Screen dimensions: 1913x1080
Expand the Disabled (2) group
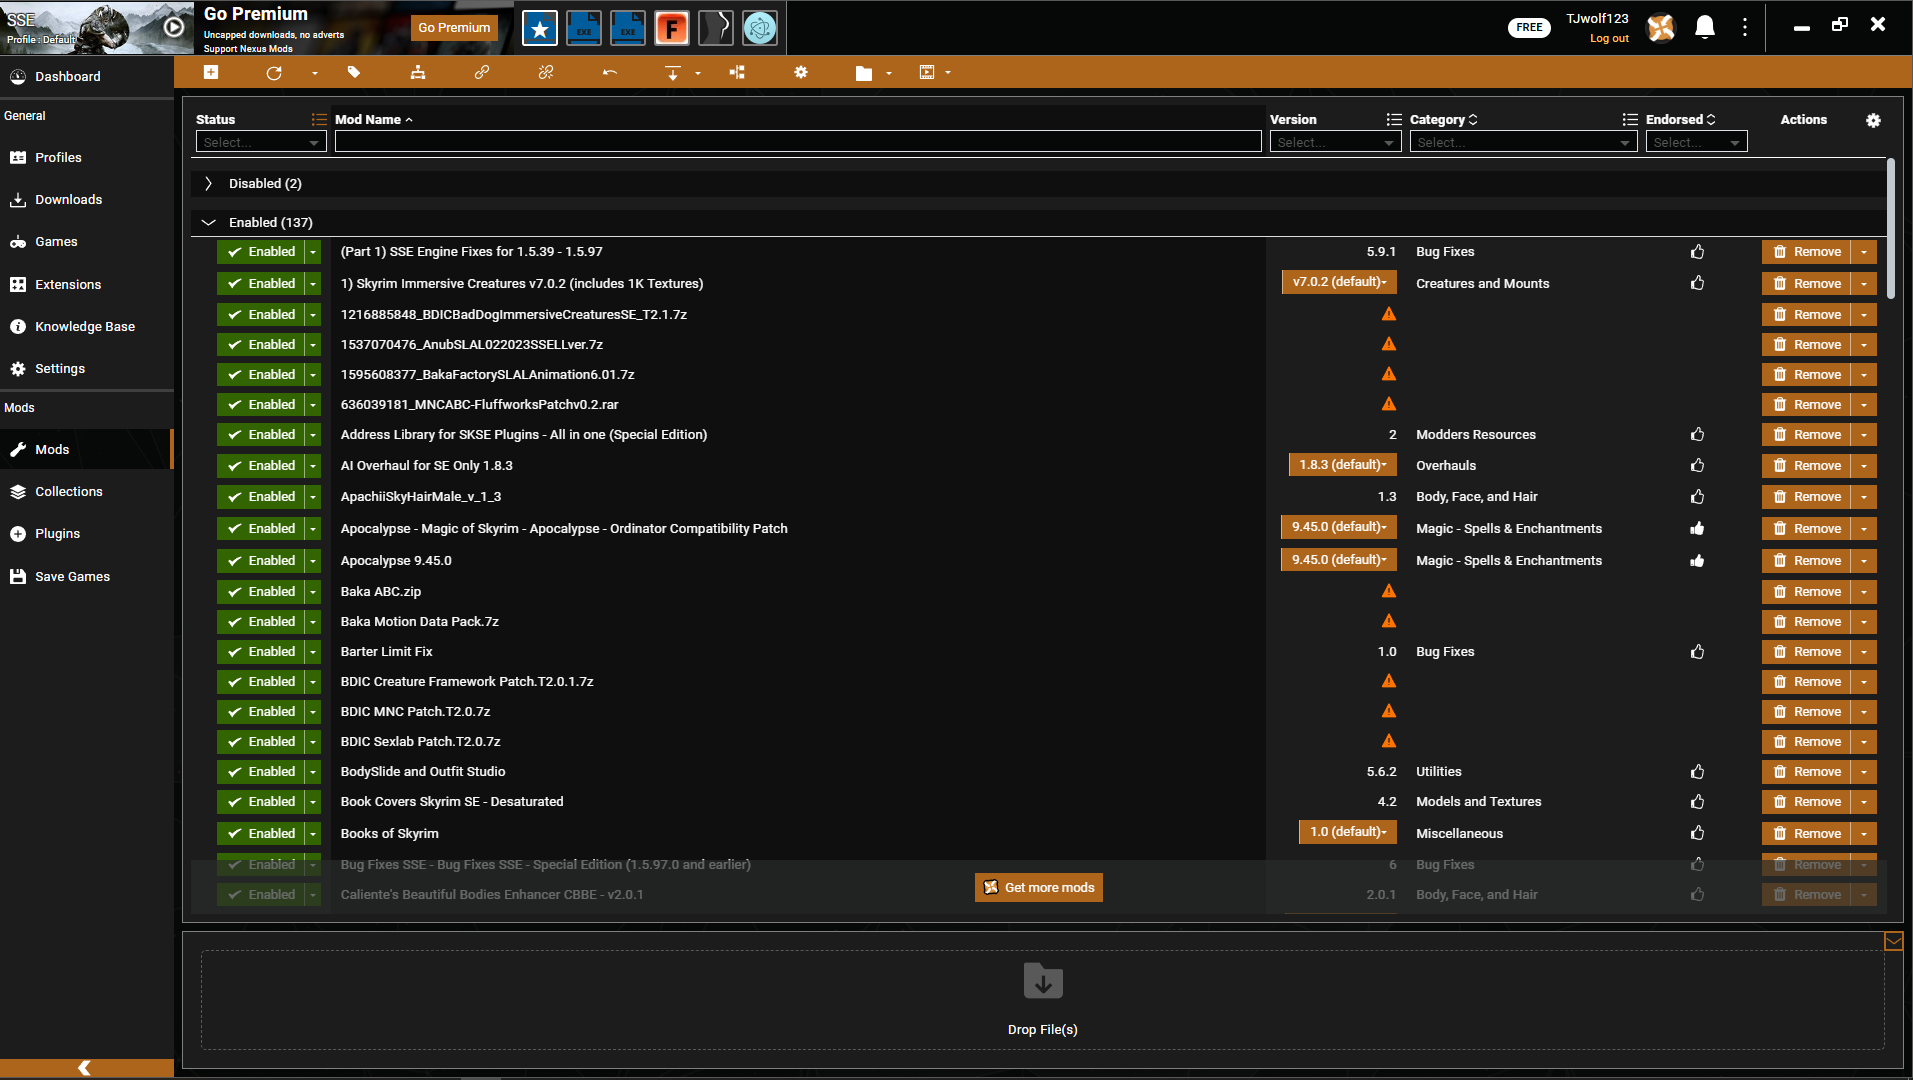[x=208, y=184]
